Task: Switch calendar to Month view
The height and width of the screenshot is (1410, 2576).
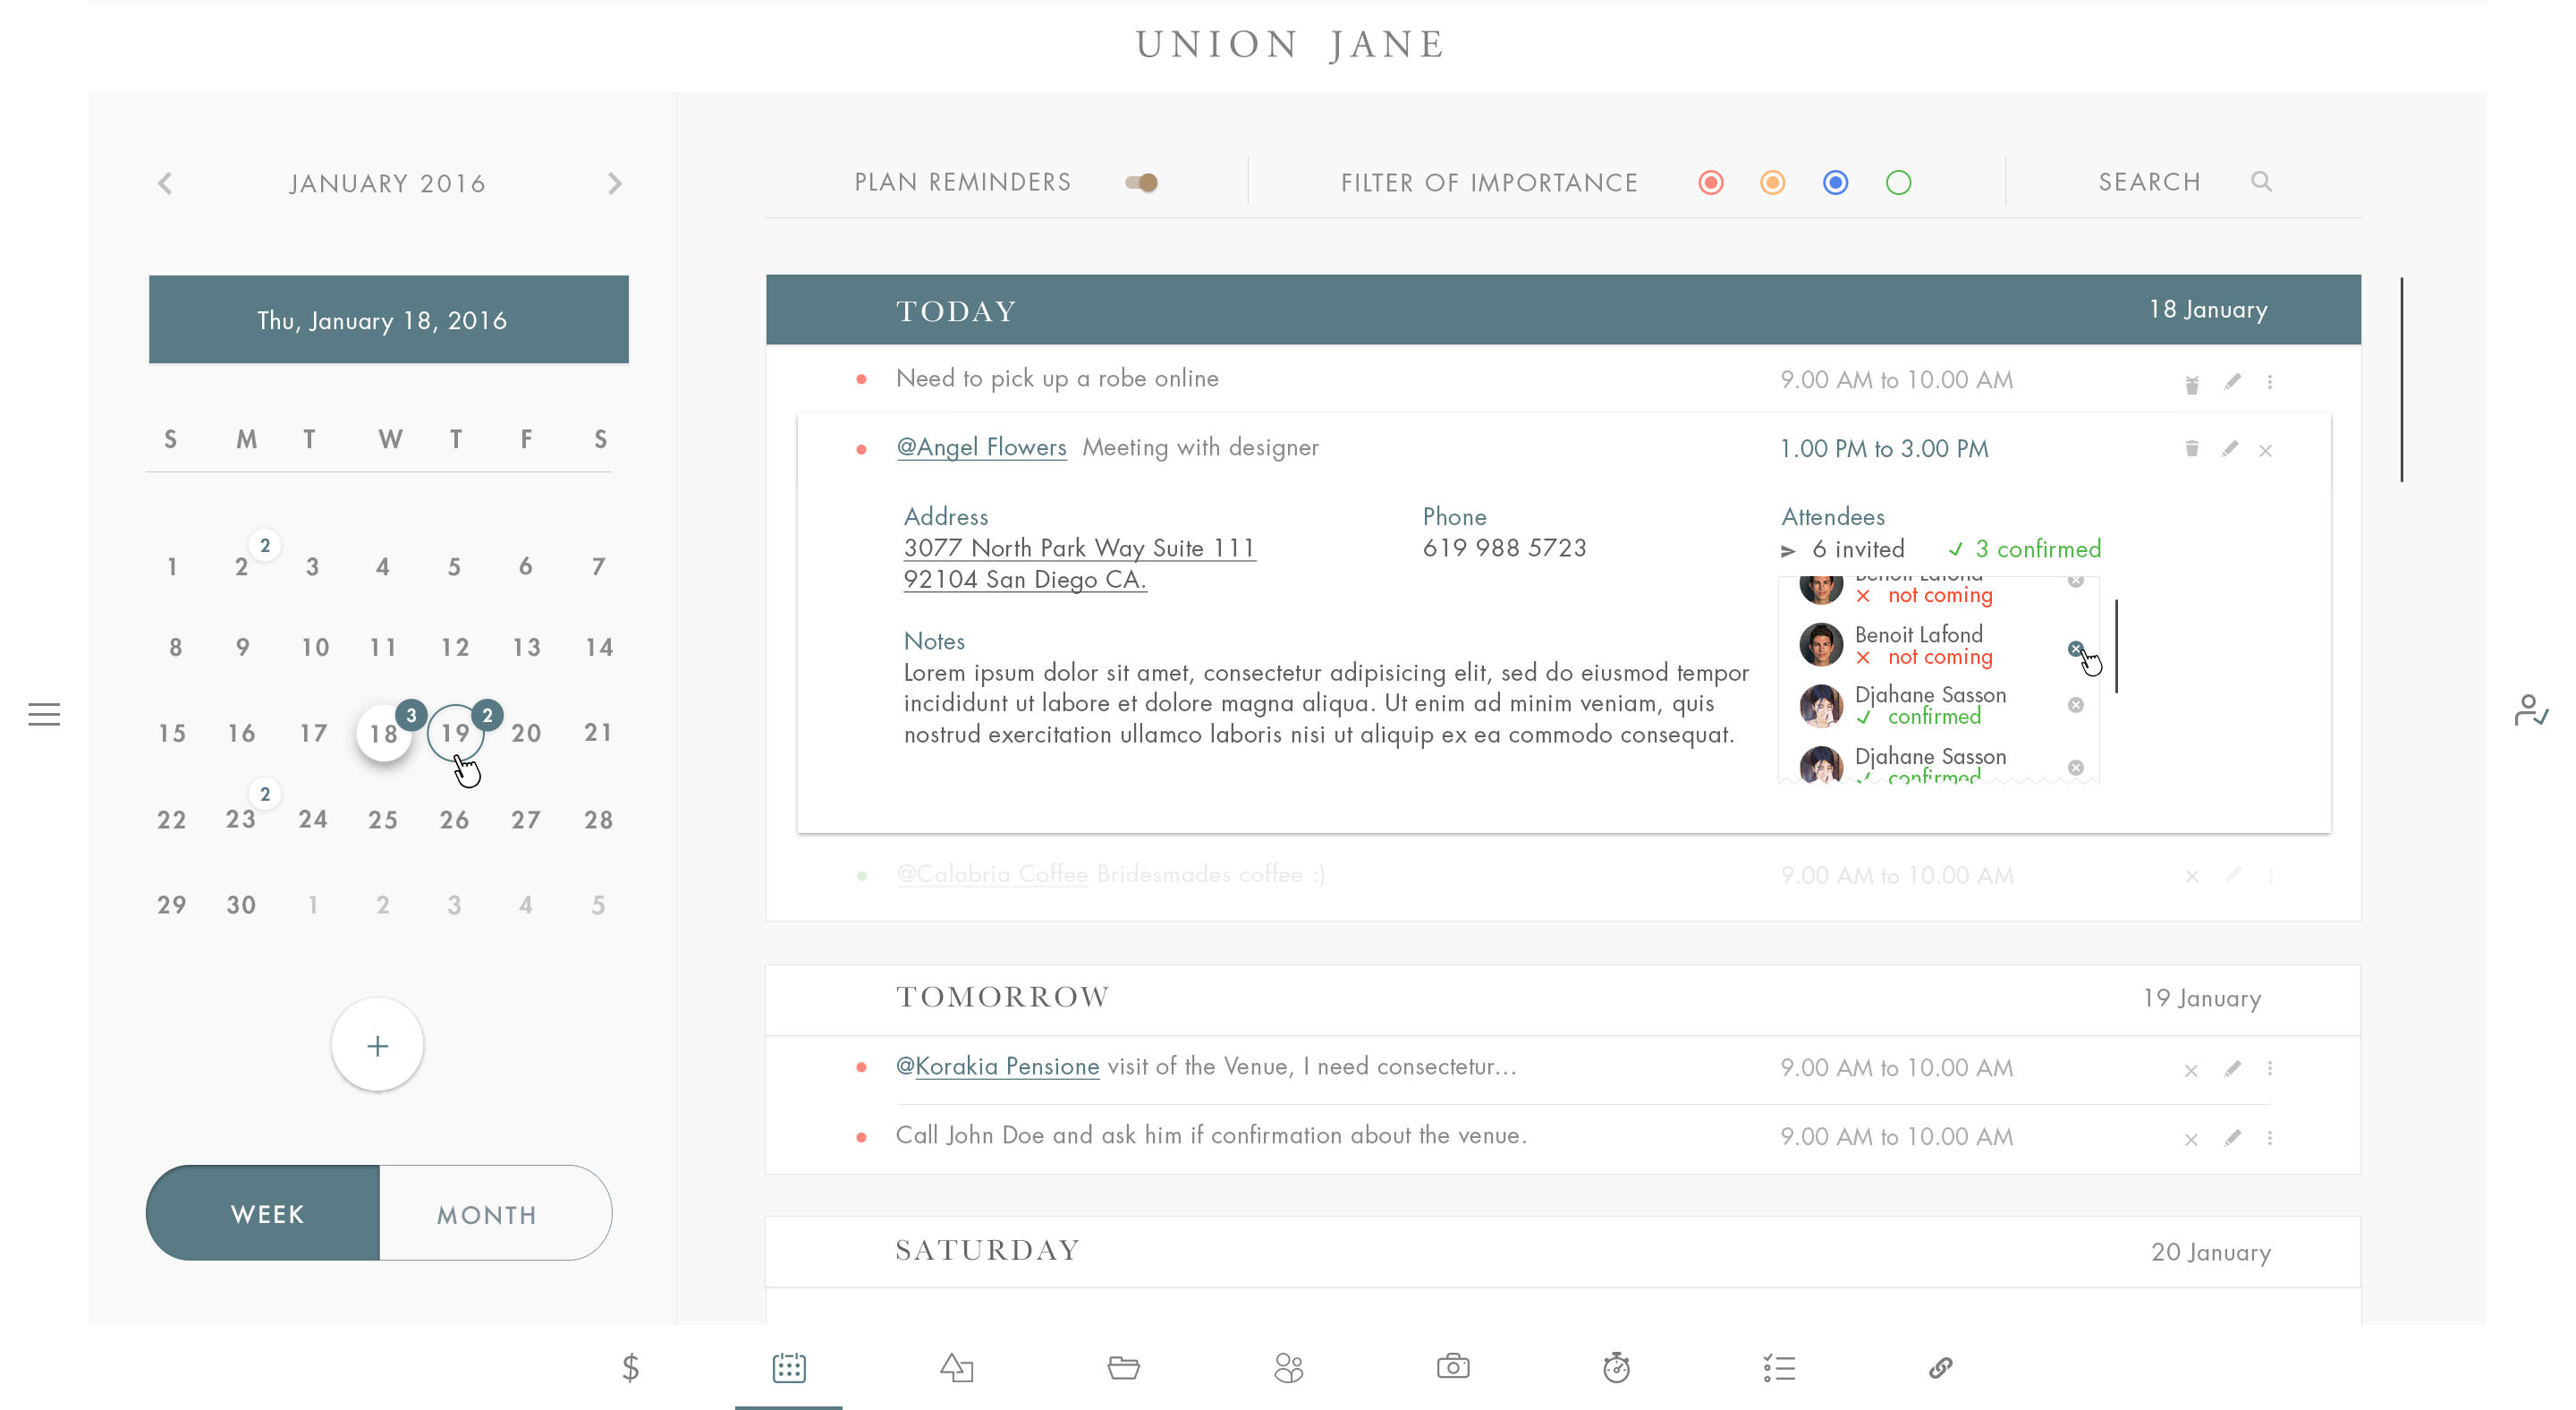Action: [x=495, y=1213]
